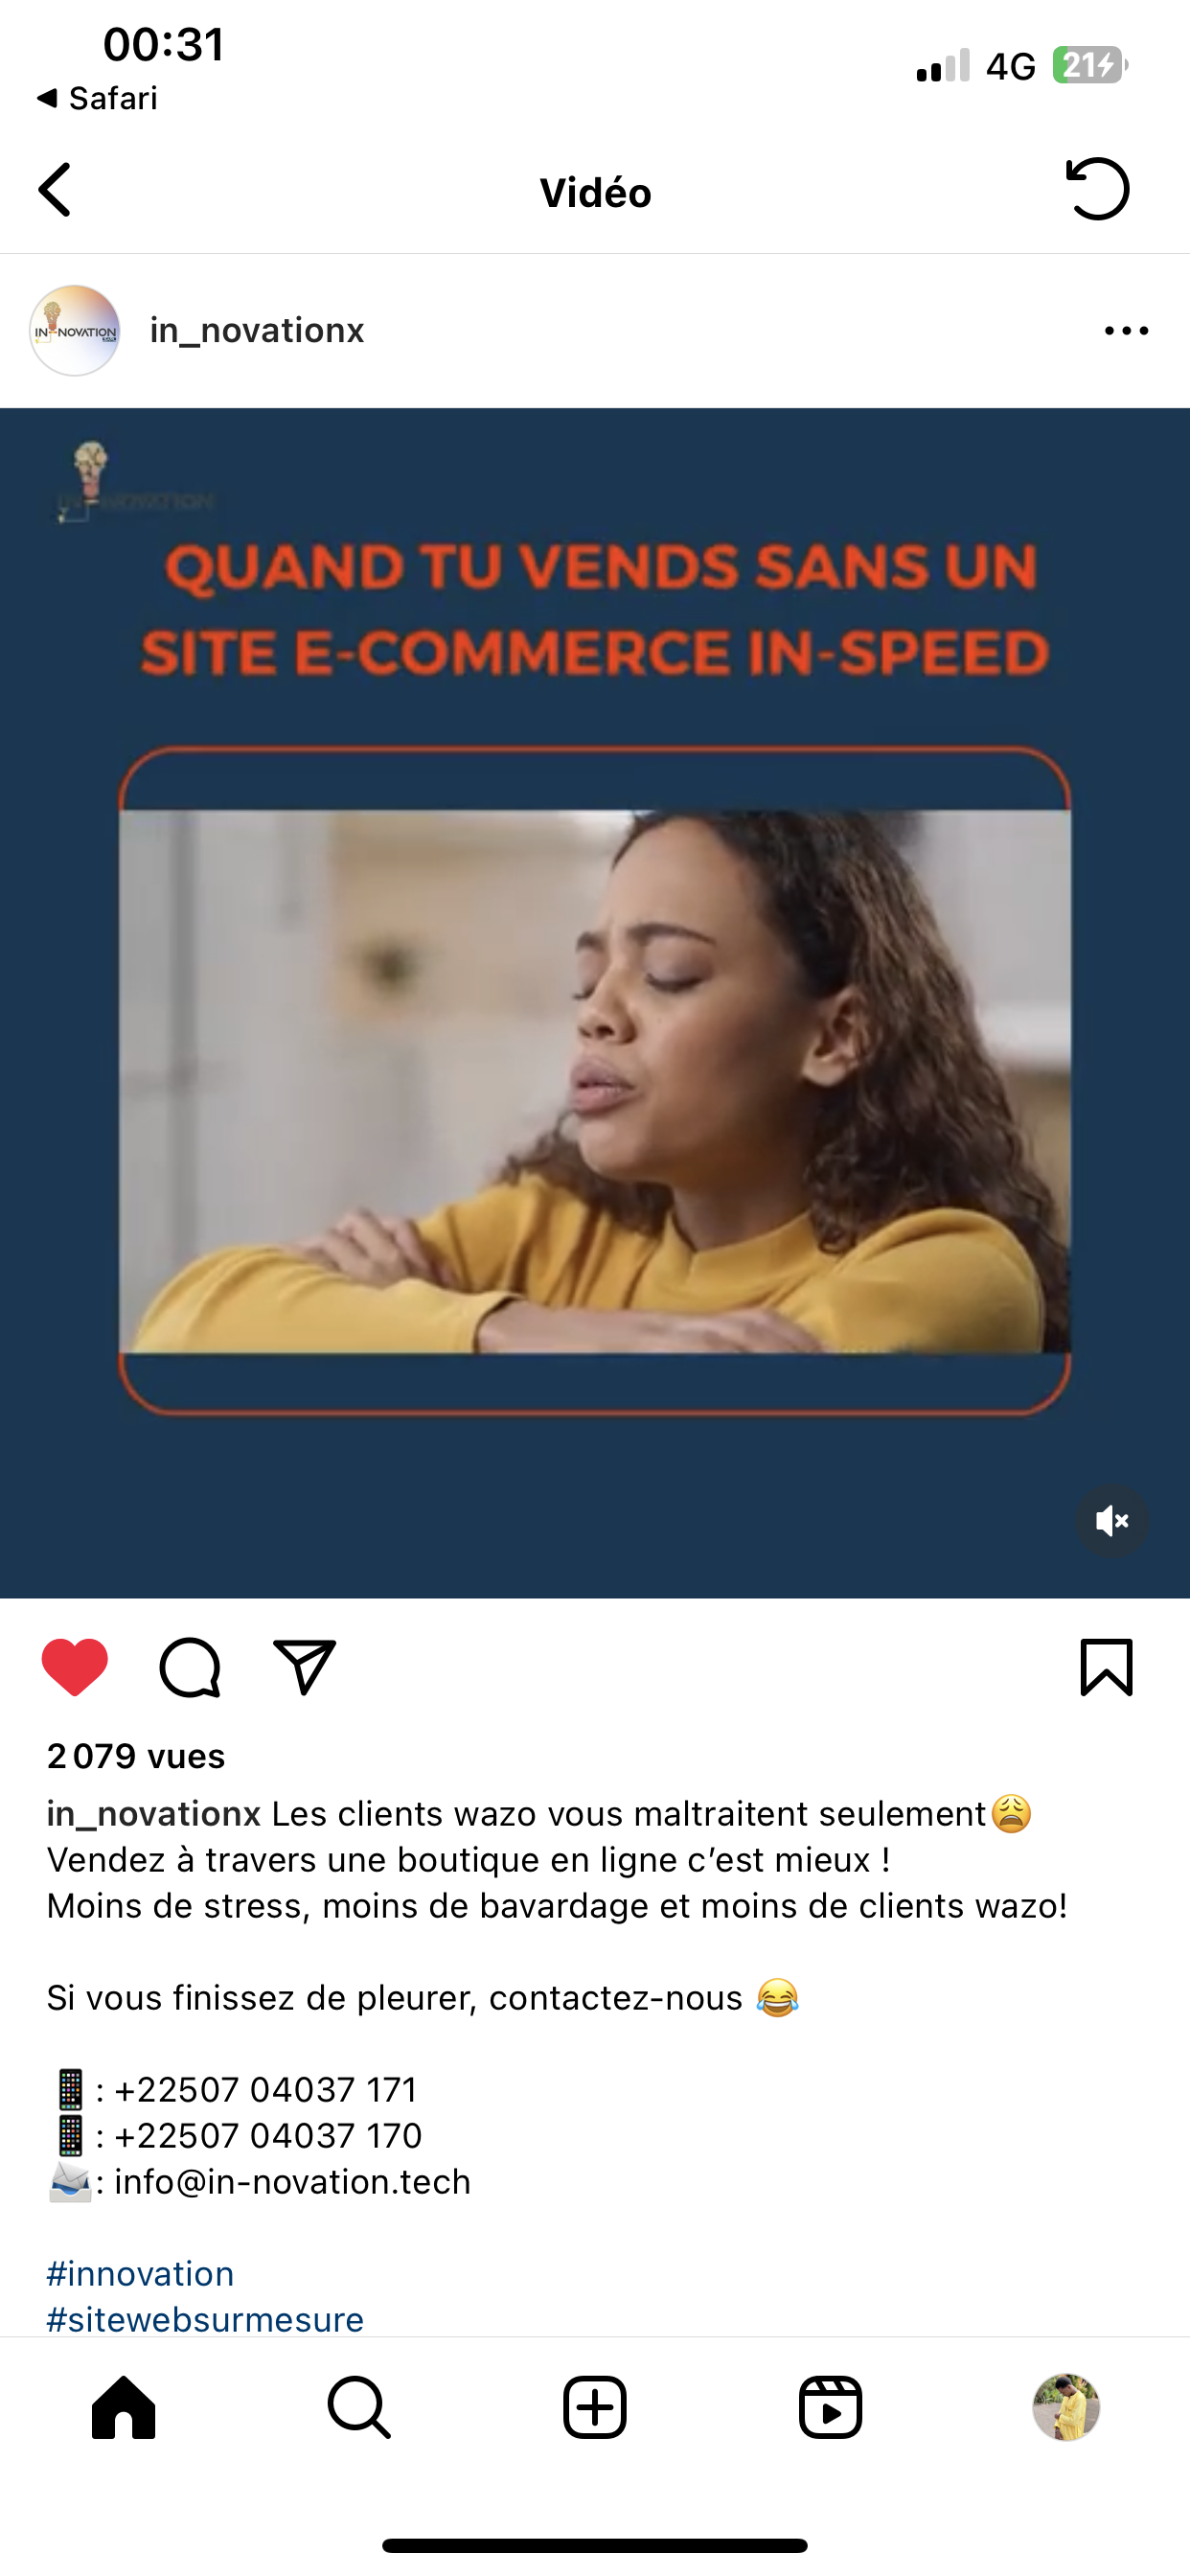Go to Home tab

pyautogui.click(x=124, y=2408)
